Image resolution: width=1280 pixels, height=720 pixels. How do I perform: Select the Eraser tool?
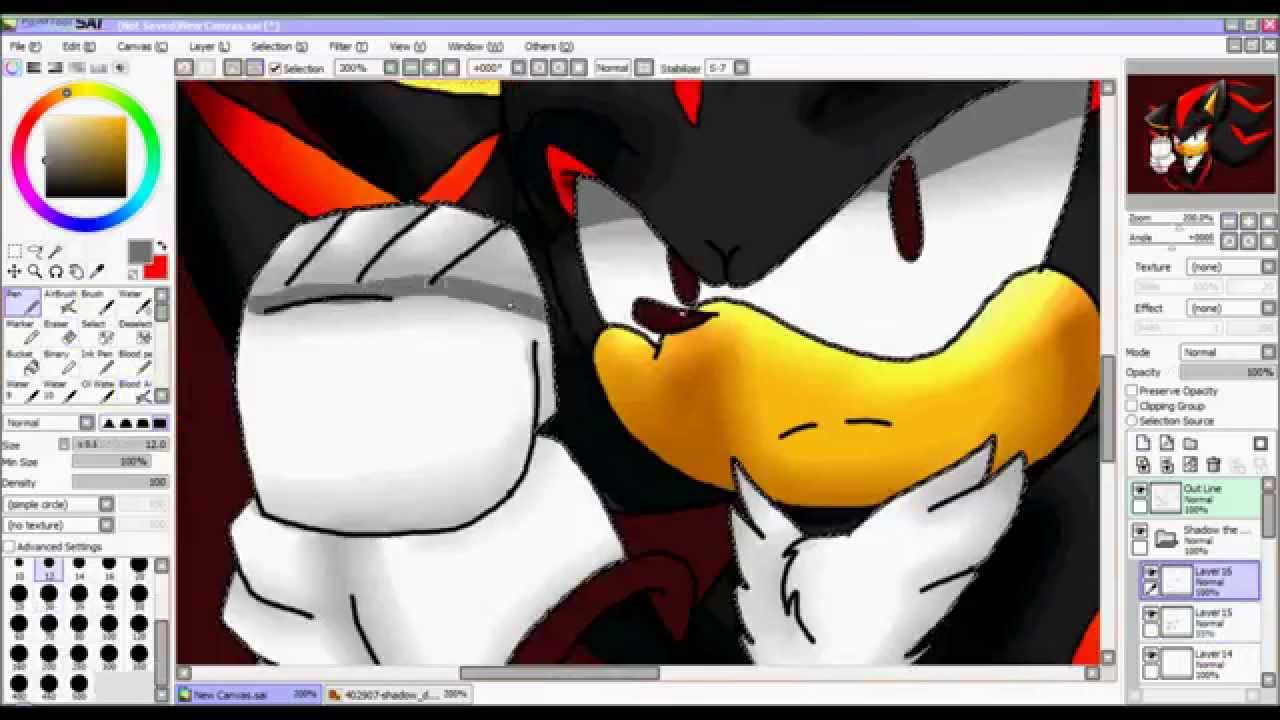(x=59, y=333)
